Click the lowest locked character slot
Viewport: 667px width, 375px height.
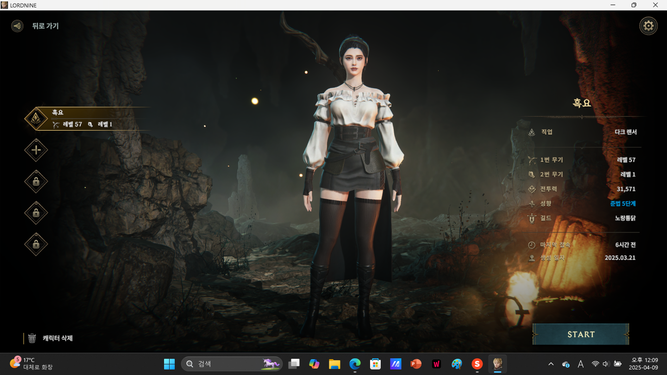tap(36, 244)
